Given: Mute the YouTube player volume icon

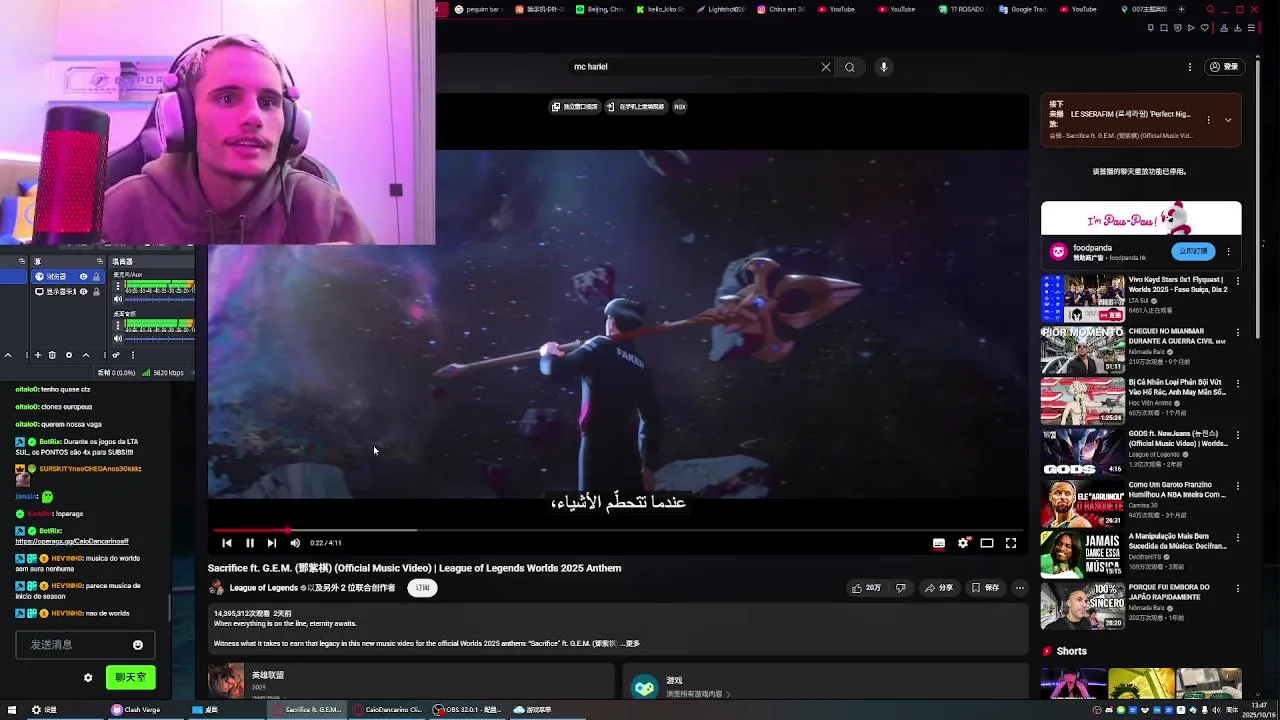Looking at the screenshot, I should [x=295, y=543].
